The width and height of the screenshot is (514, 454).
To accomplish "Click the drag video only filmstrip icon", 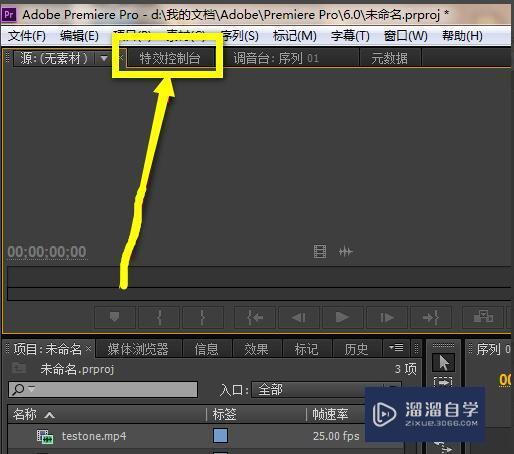I will point(320,251).
